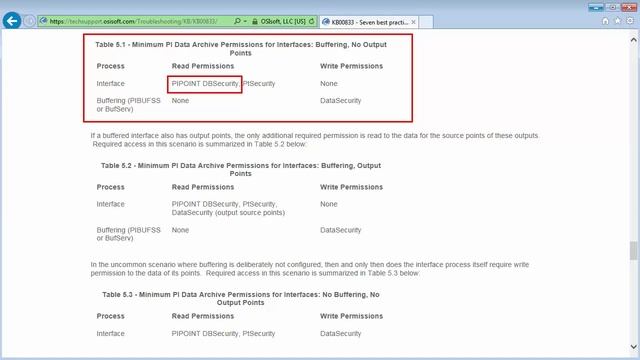Click 'DataSecurity' write permission in Table 5.1
The height and width of the screenshot is (360, 640).
tap(341, 101)
